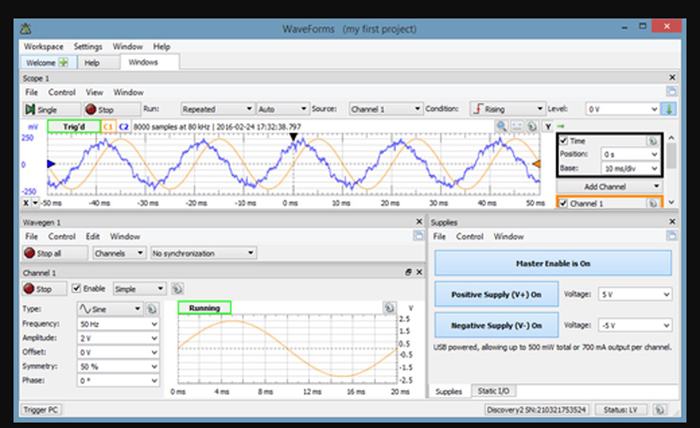Image resolution: width=700 pixels, height=428 pixels.
Task: Open plot options gear beside the Y button
Action: [x=532, y=126]
